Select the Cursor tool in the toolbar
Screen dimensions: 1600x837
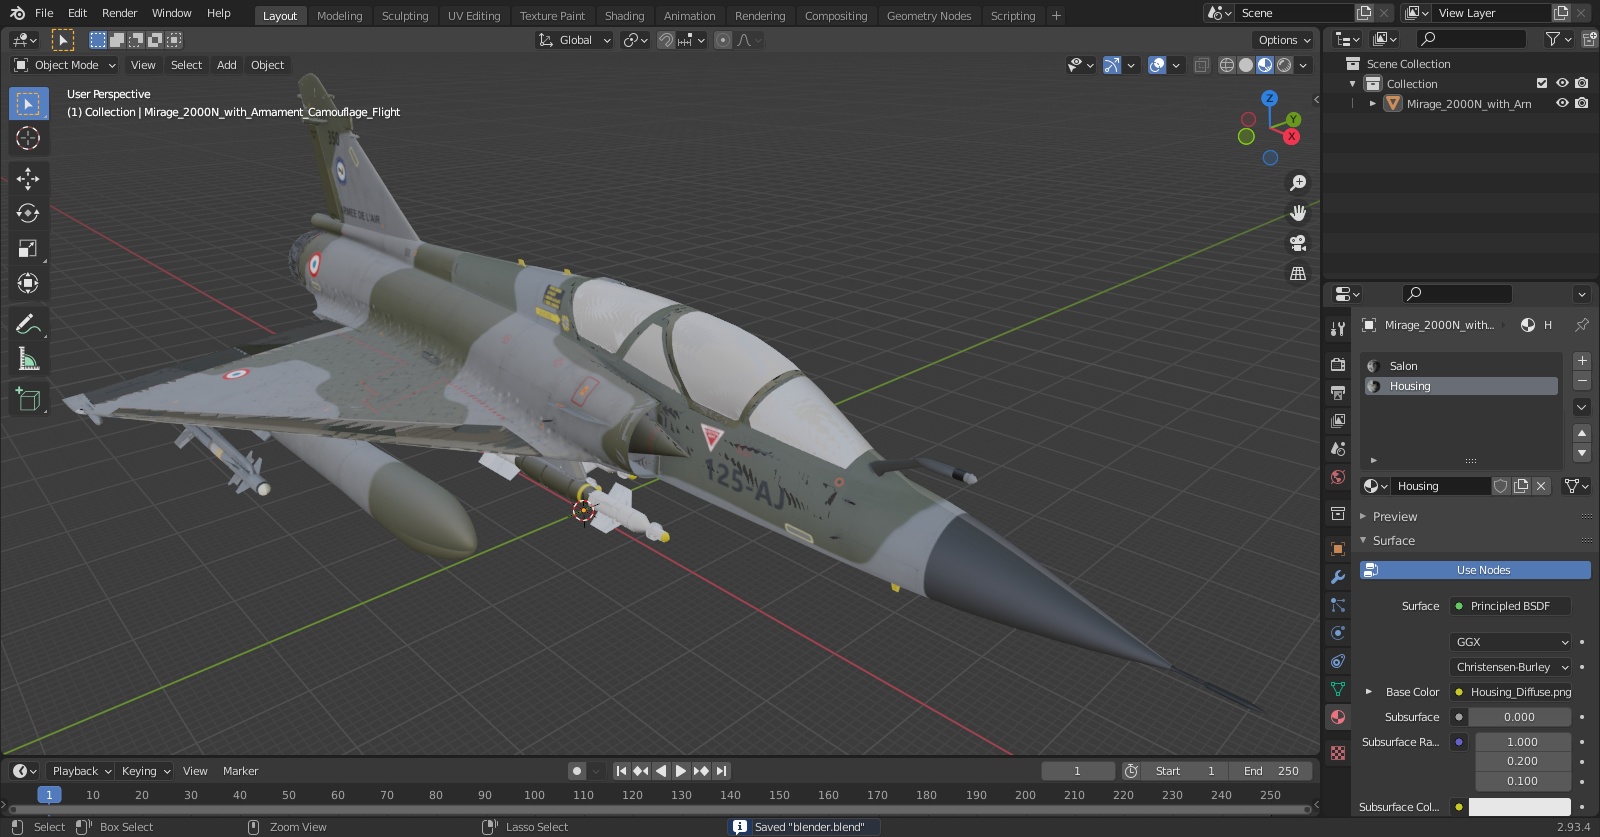(28, 138)
